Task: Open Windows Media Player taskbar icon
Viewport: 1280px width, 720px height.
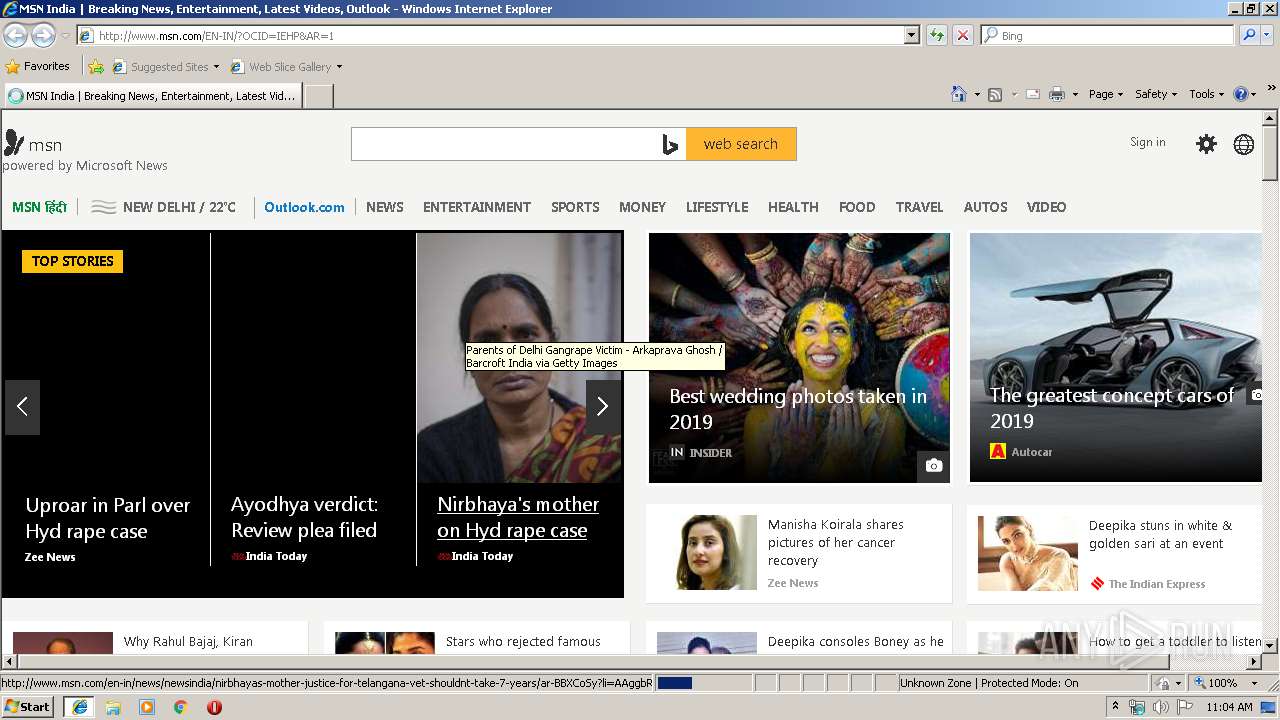Action: click(147, 707)
